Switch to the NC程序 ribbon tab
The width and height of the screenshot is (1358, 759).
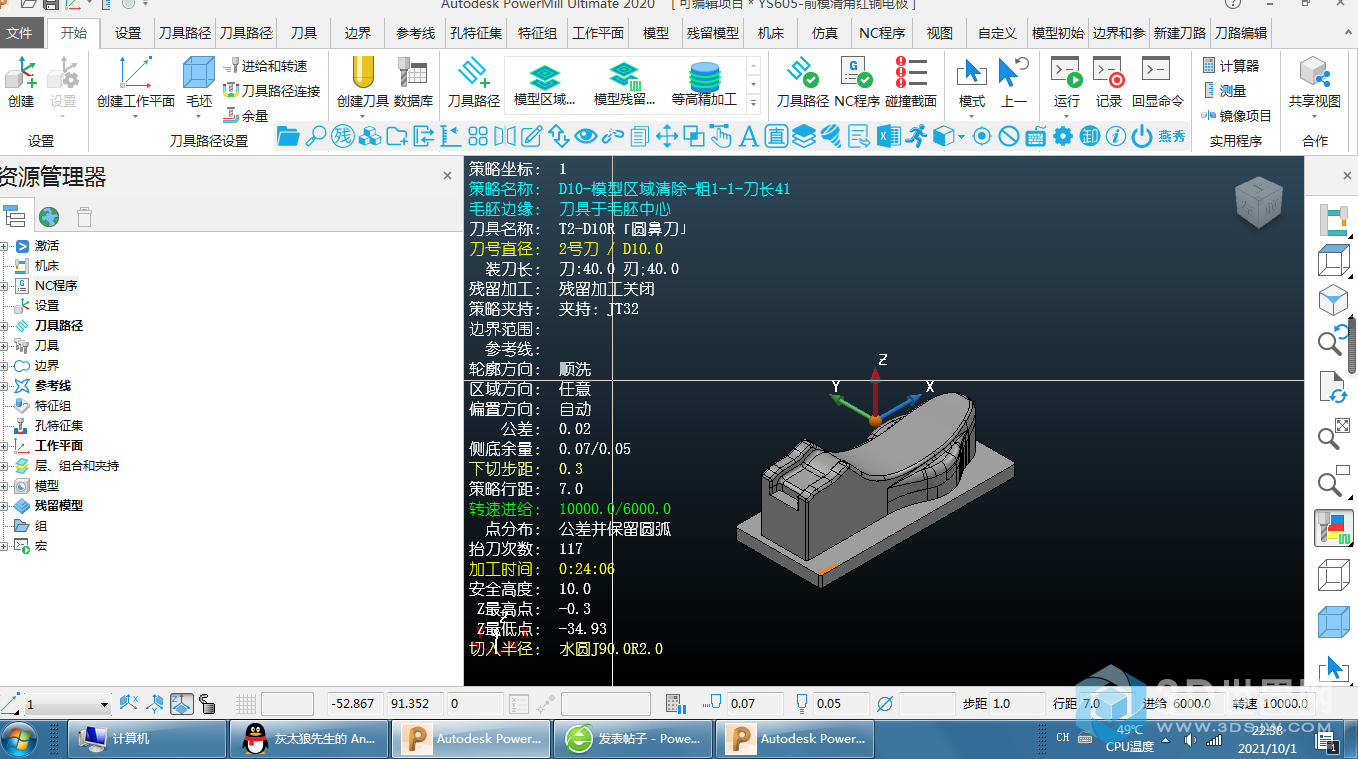click(x=882, y=33)
